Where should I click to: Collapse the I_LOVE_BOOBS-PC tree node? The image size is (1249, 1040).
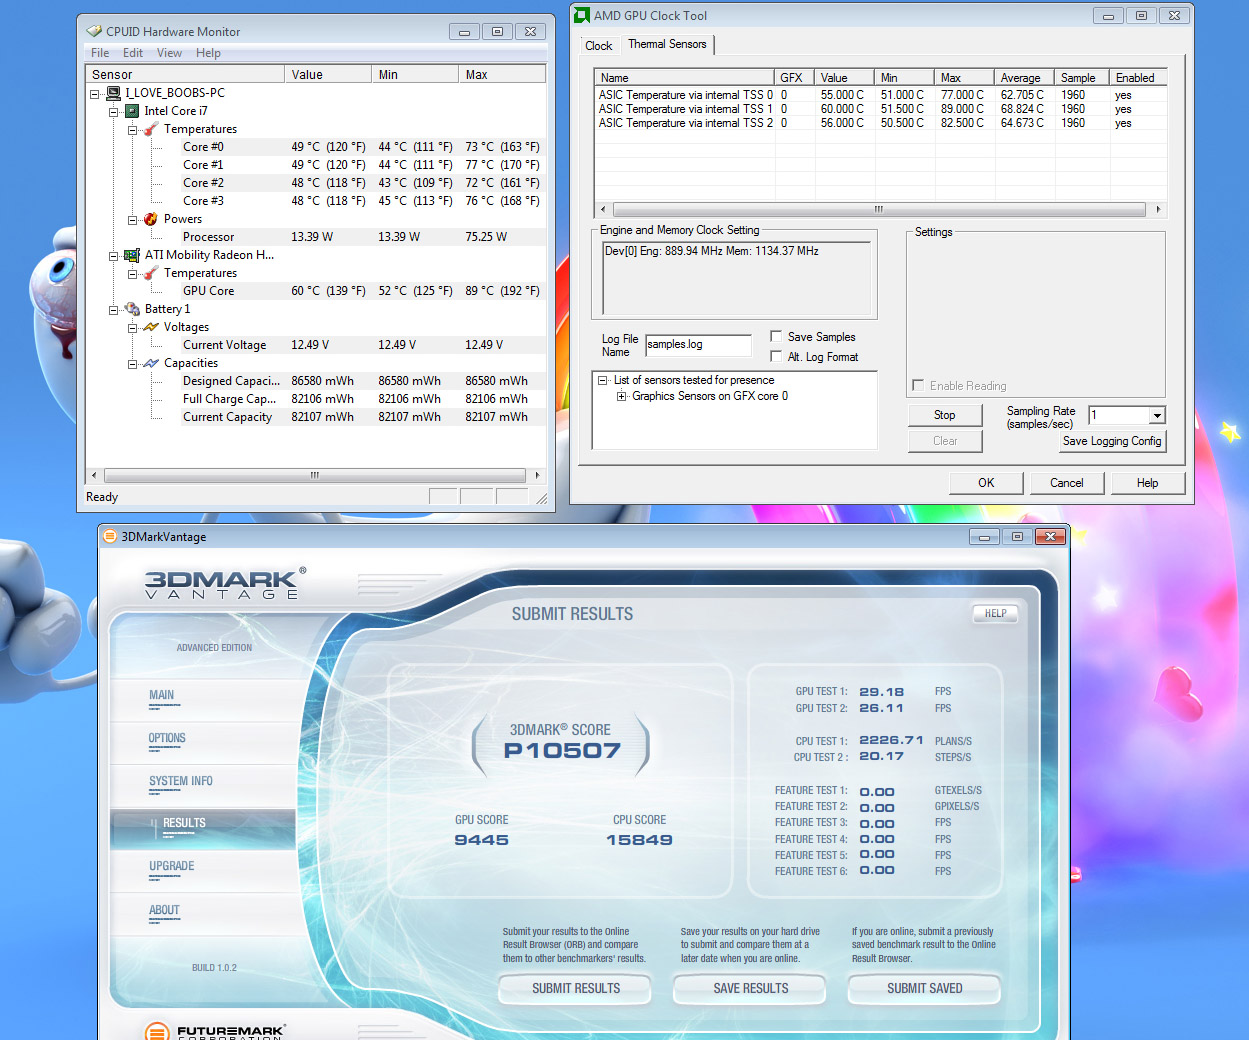click(x=95, y=94)
